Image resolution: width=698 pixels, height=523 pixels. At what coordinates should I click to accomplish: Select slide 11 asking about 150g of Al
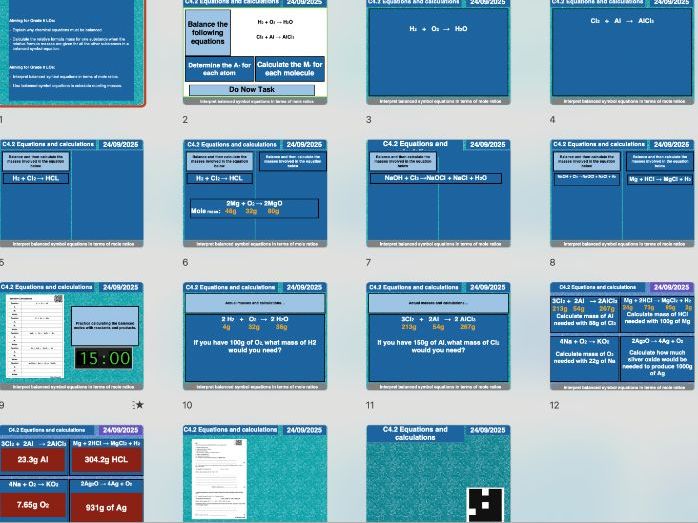(438, 336)
